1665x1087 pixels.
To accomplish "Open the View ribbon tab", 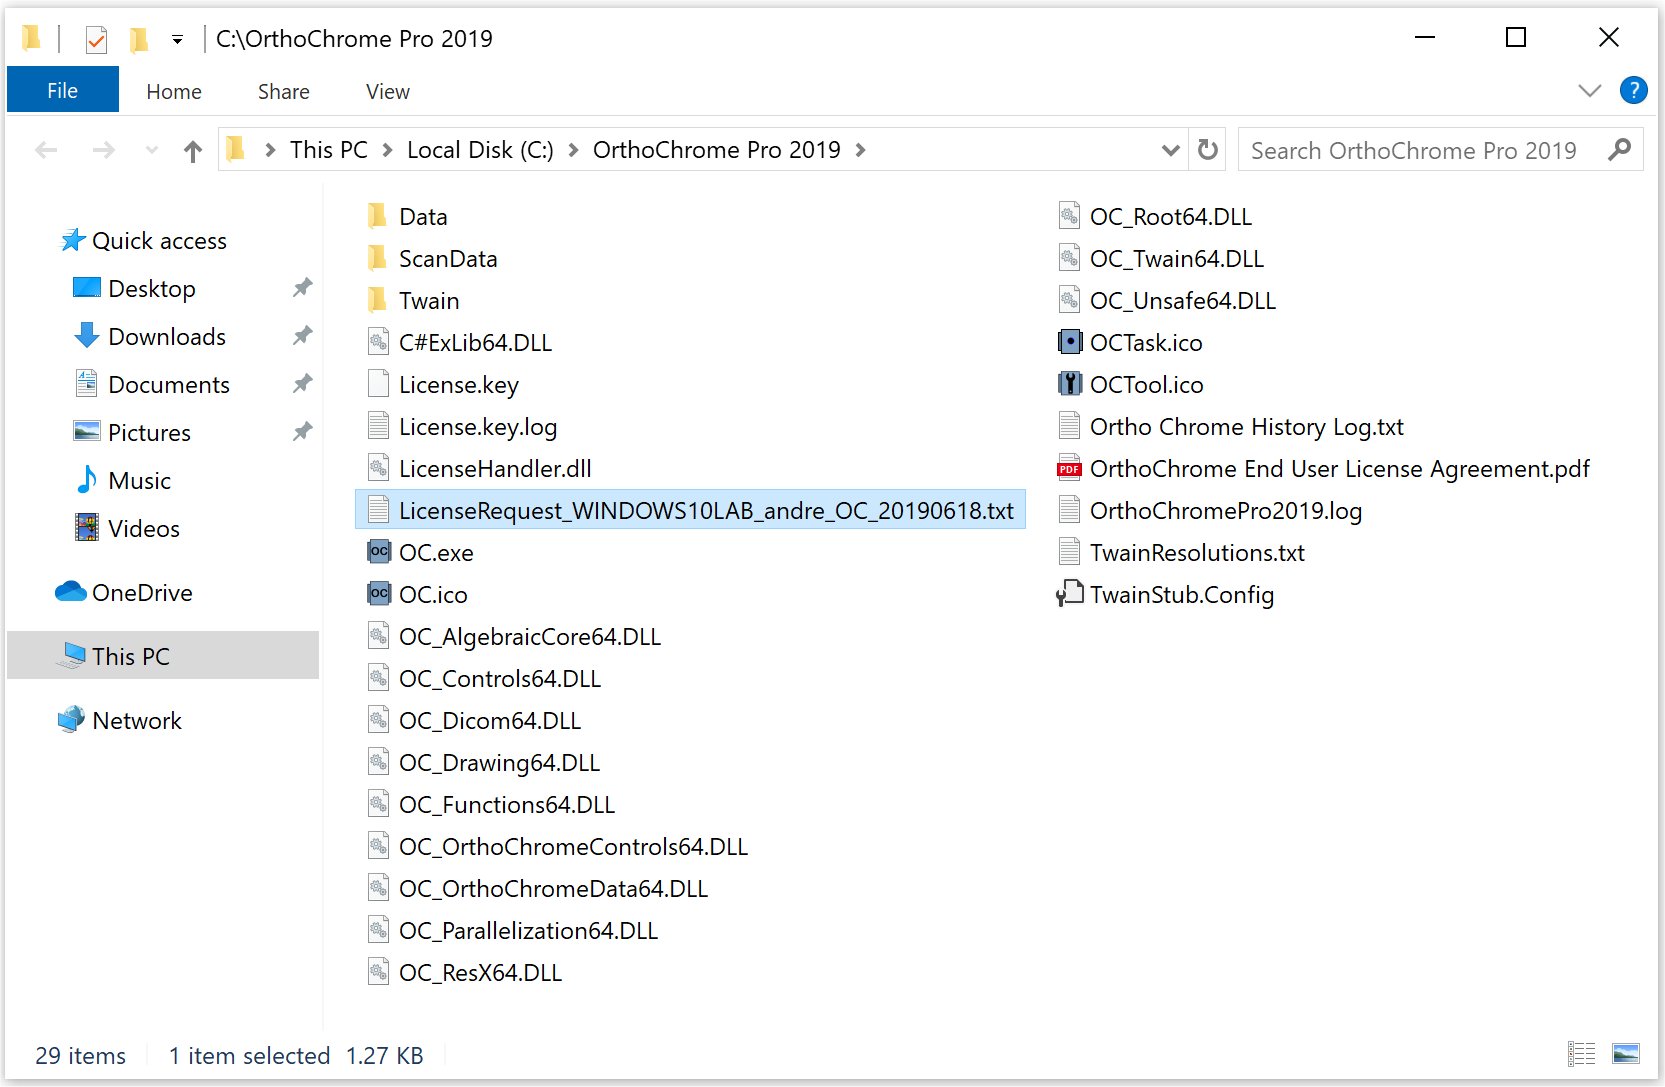I will tap(387, 92).
